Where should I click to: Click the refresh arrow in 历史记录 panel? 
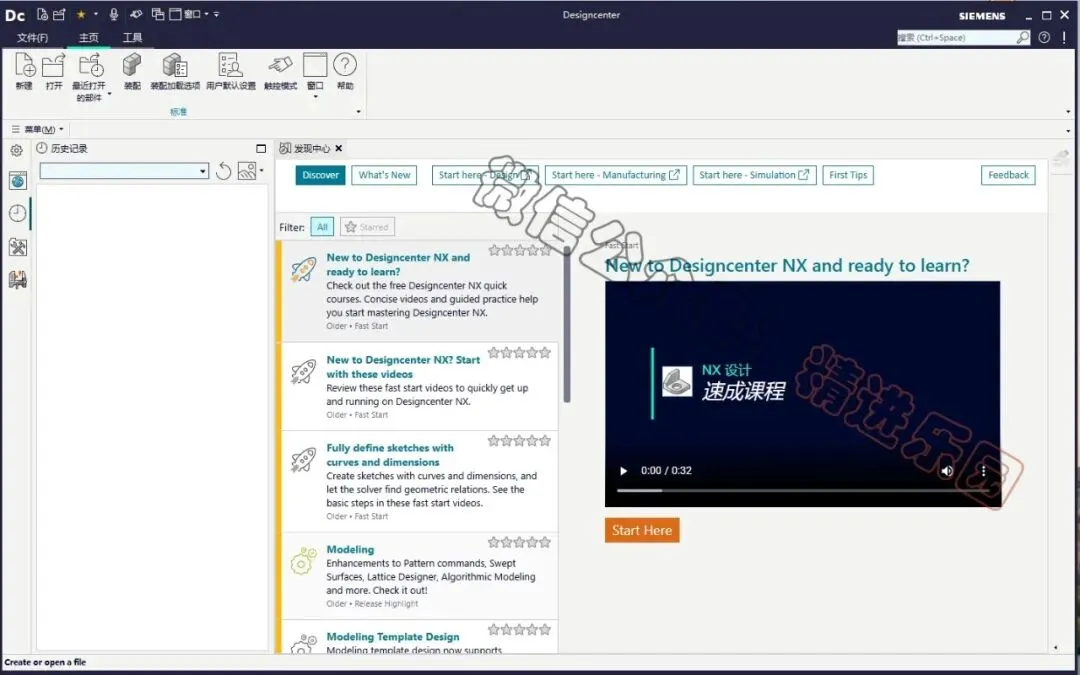coord(223,171)
